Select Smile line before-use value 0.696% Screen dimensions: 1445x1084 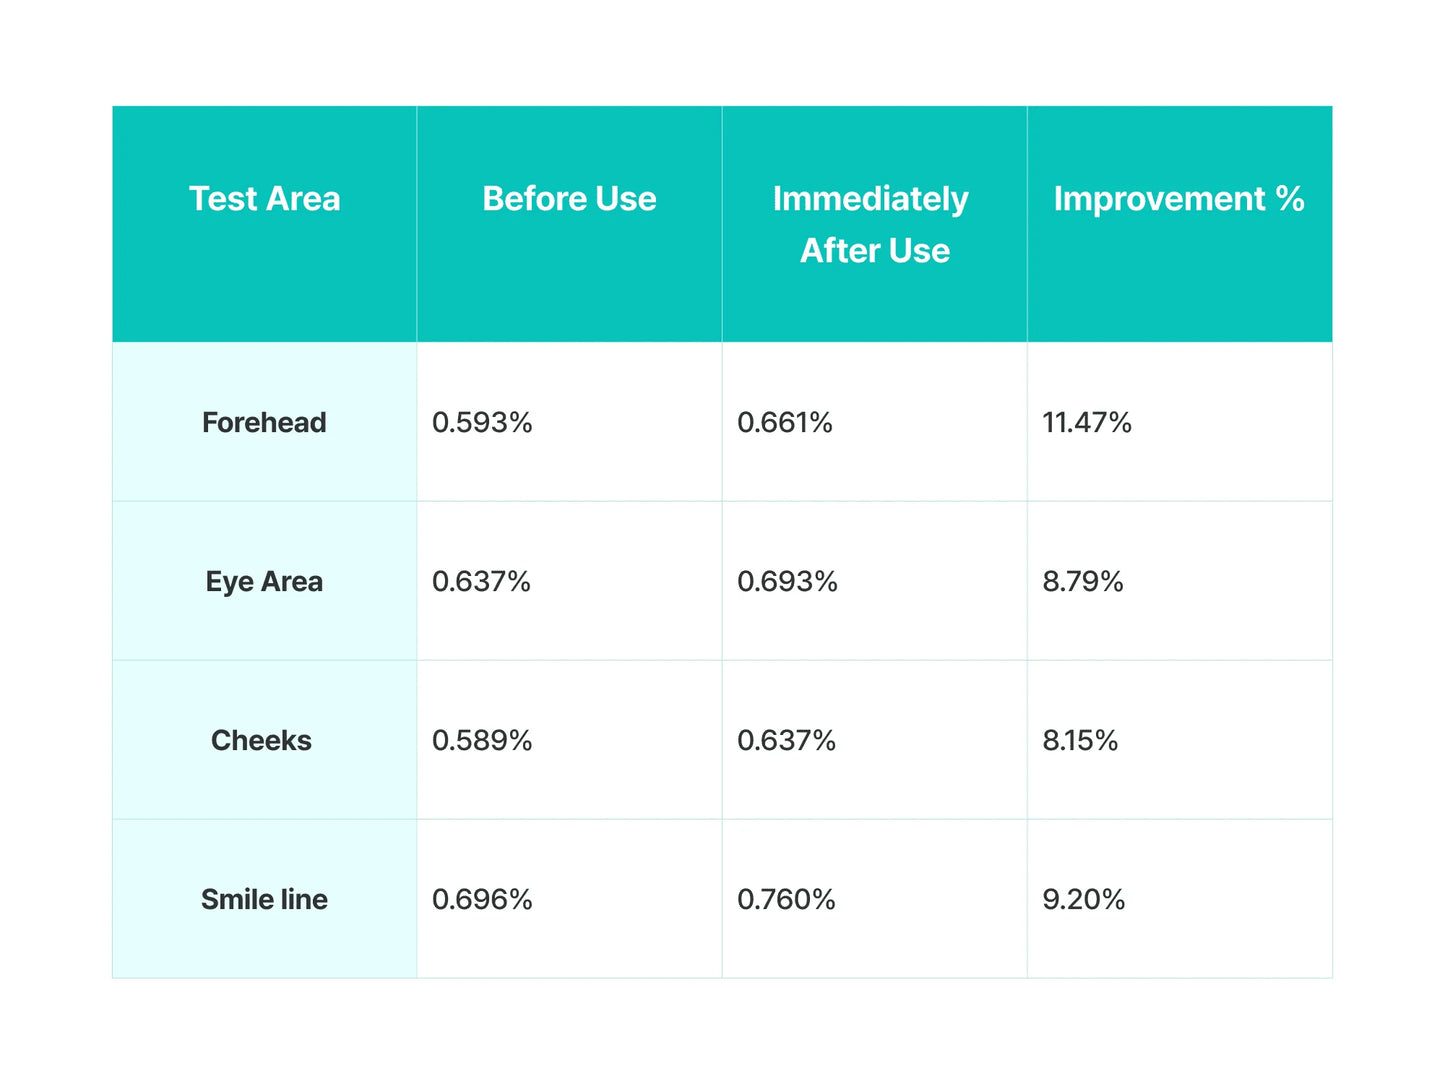482,900
